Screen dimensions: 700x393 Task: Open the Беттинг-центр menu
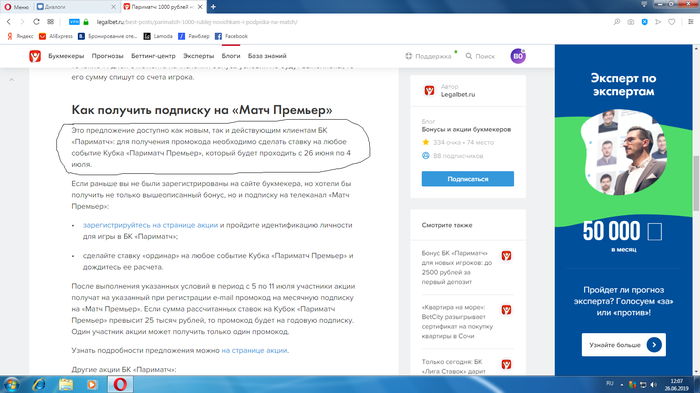153,56
